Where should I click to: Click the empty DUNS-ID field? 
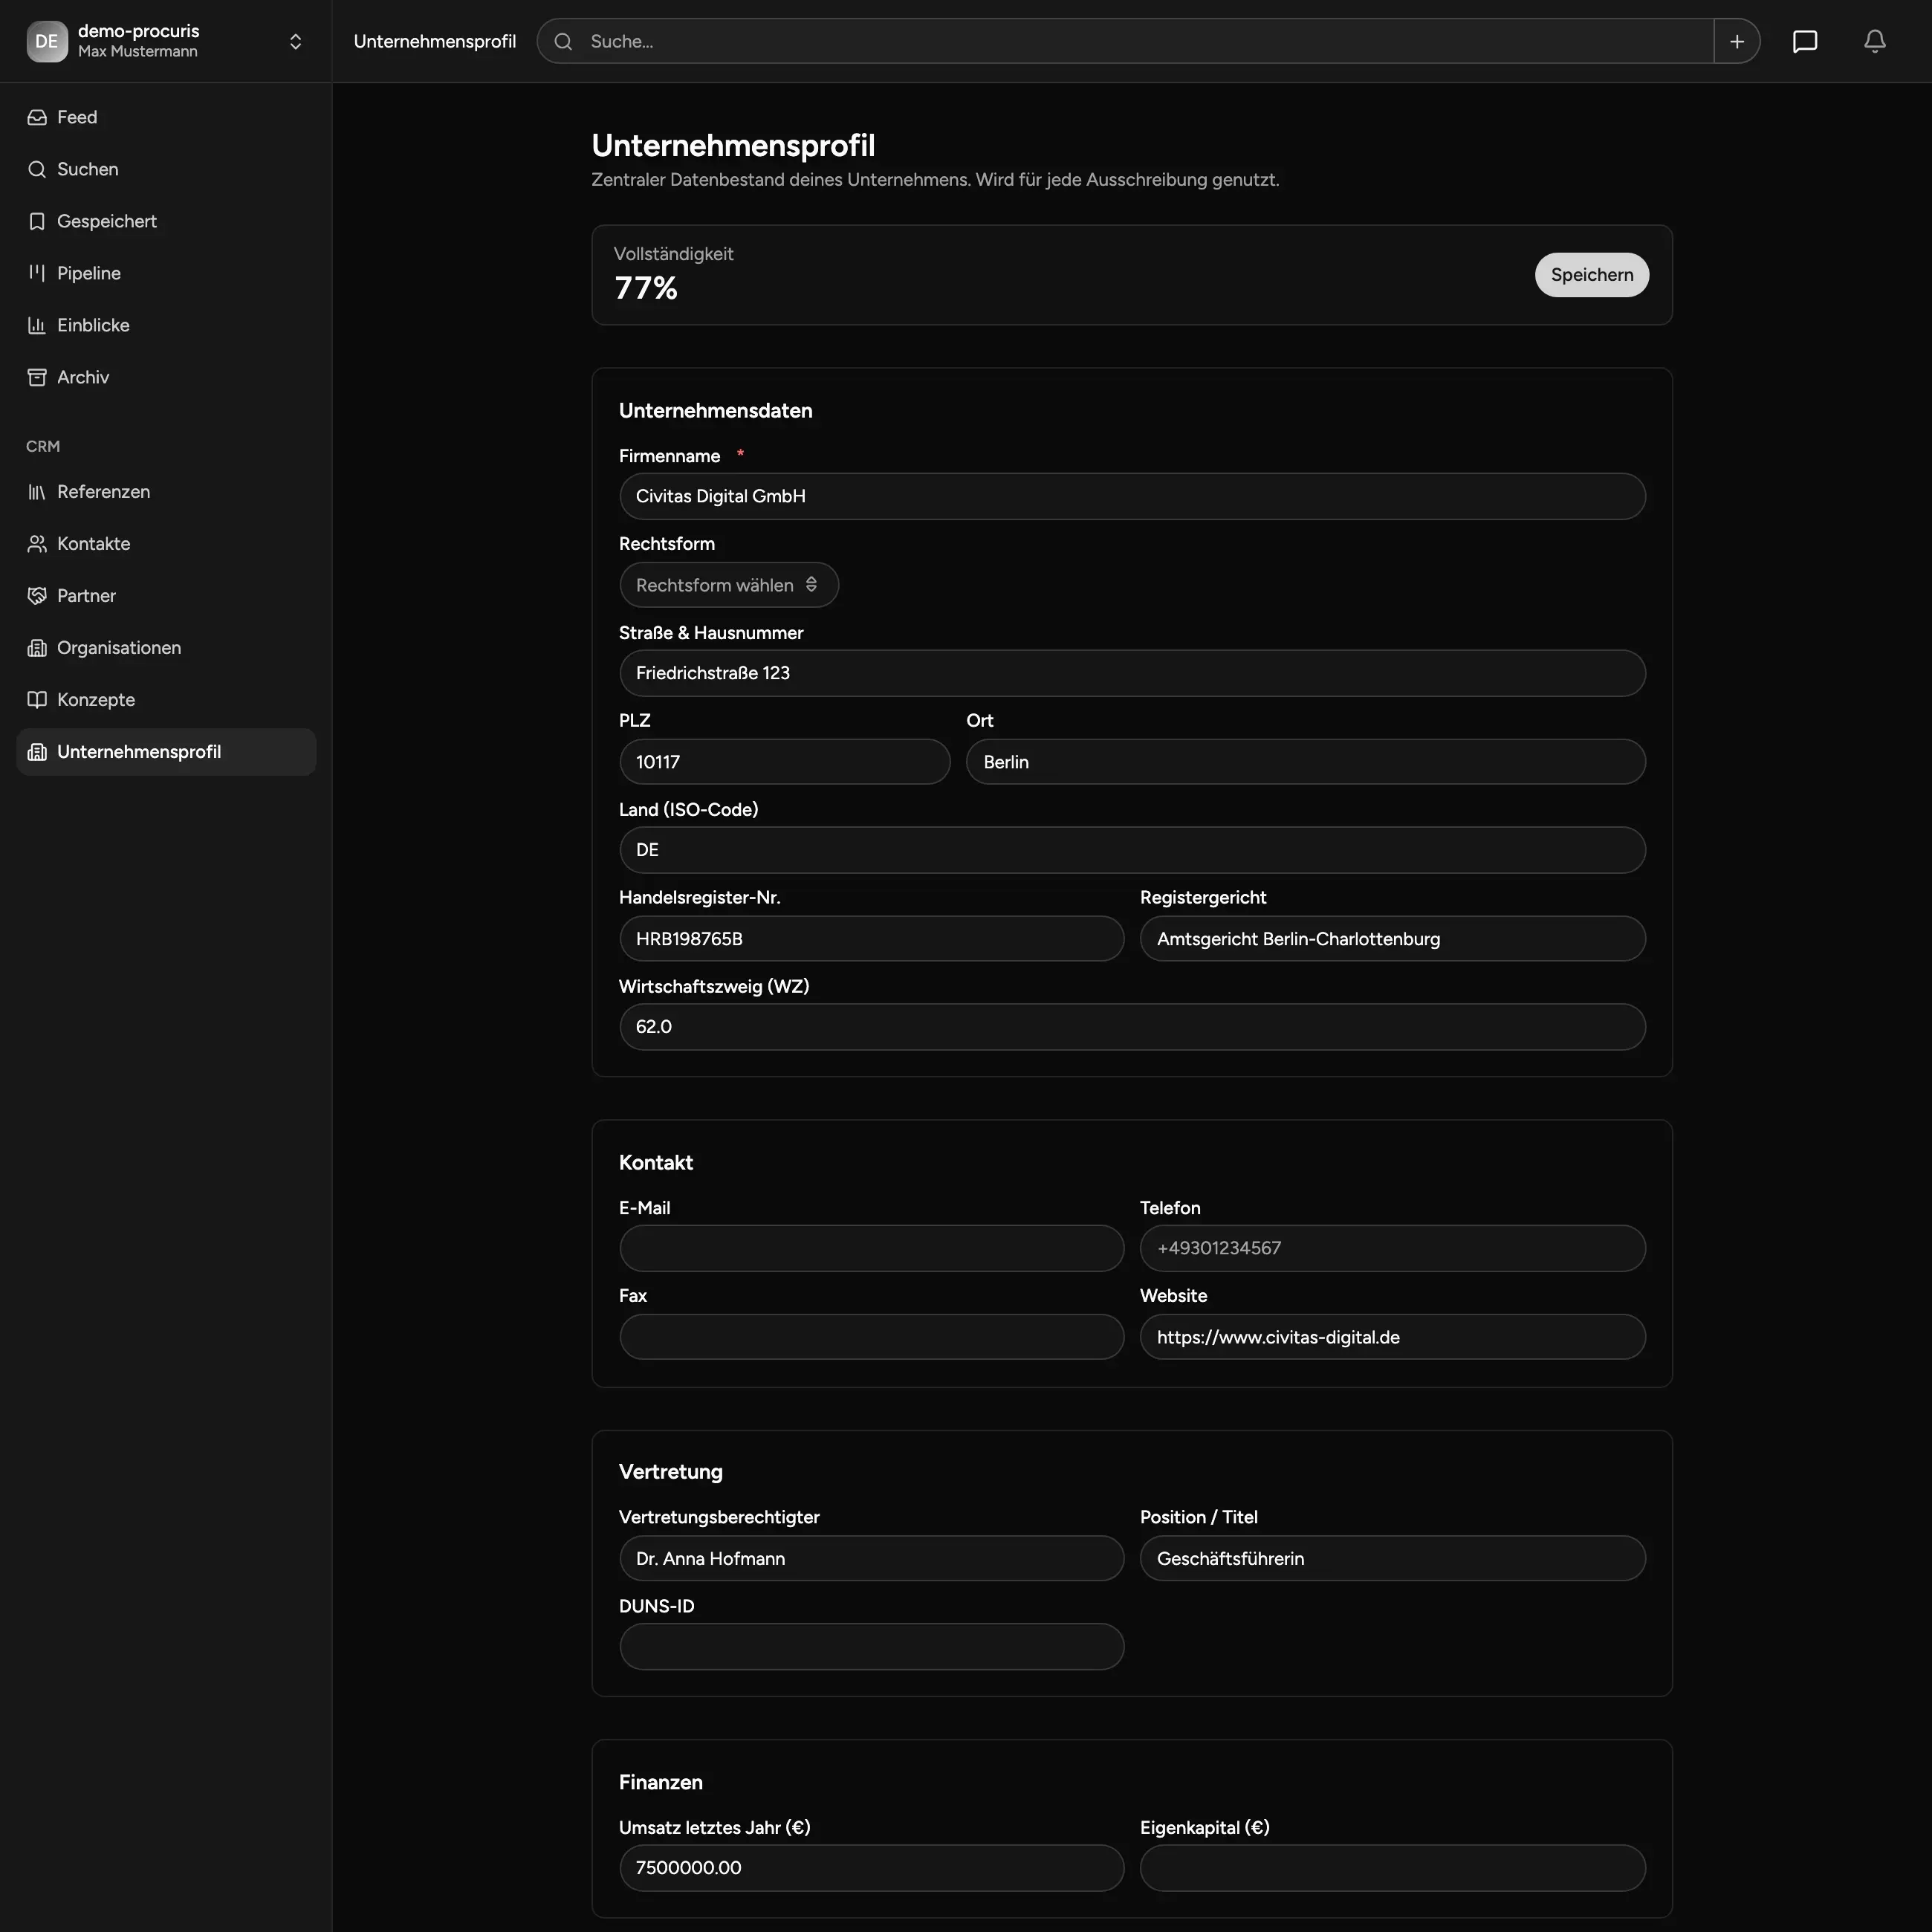[x=871, y=1646]
